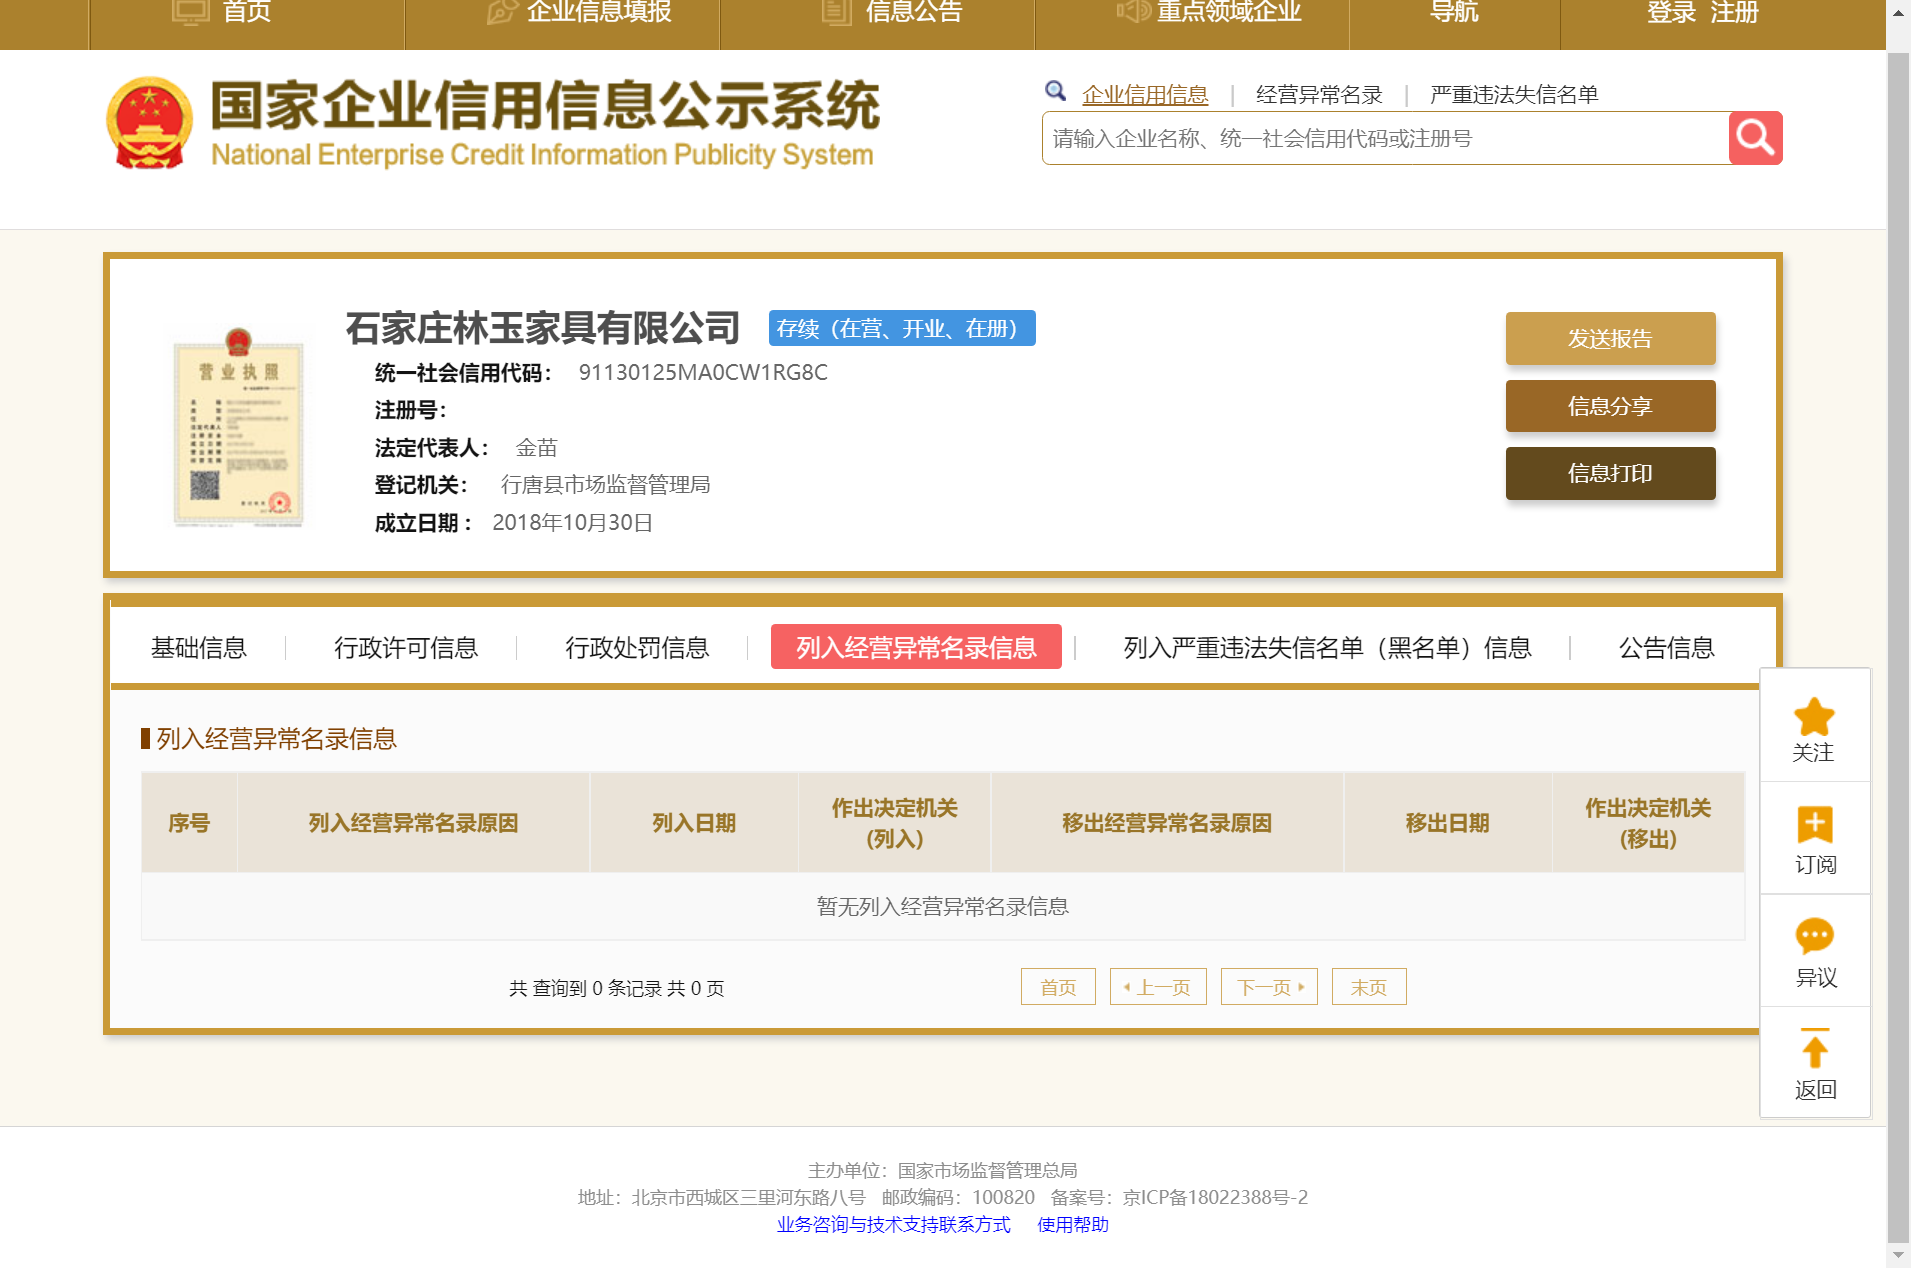Click the 发送报告 button
1911x1268 pixels.
(1610, 339)
